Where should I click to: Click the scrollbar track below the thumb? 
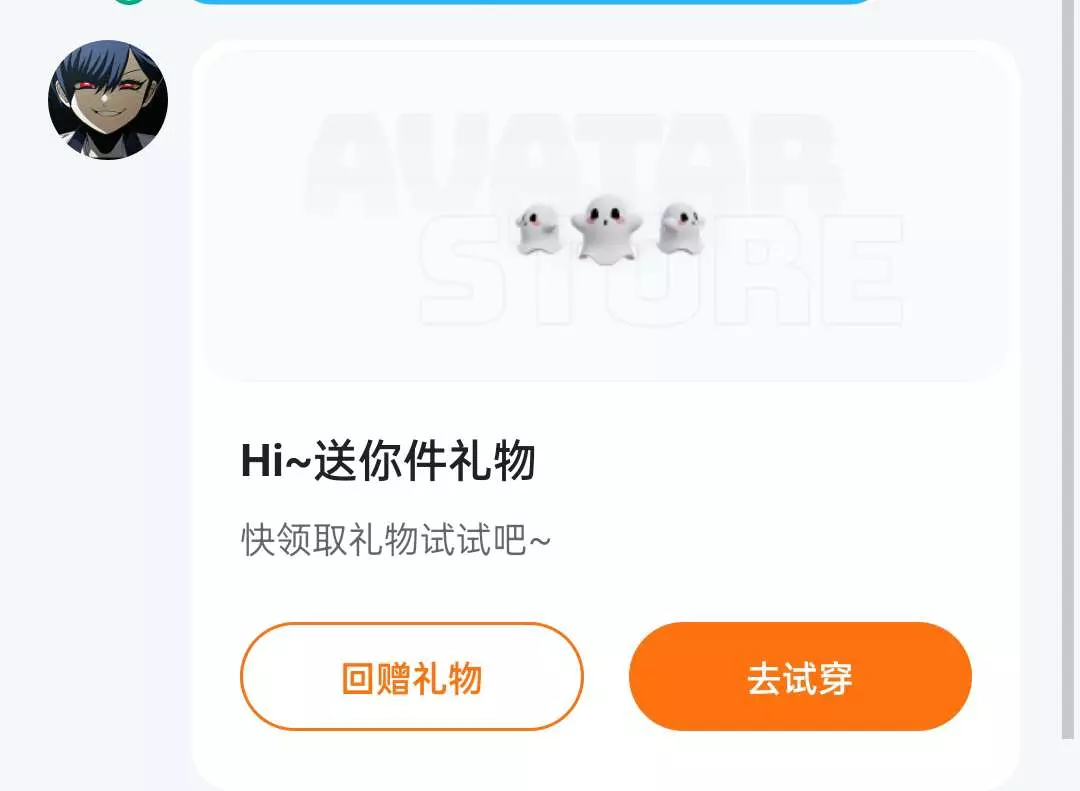(x=1070, y=765)
